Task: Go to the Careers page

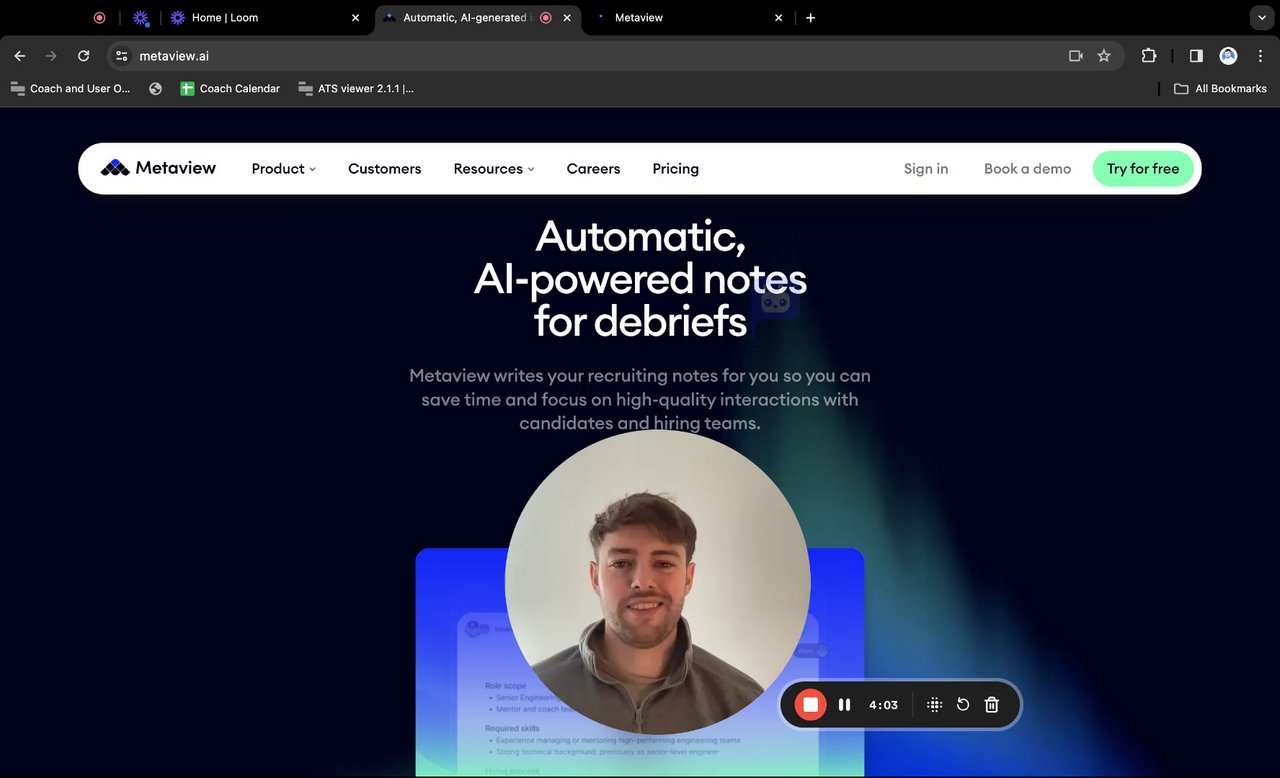Action: click(594, 169)
